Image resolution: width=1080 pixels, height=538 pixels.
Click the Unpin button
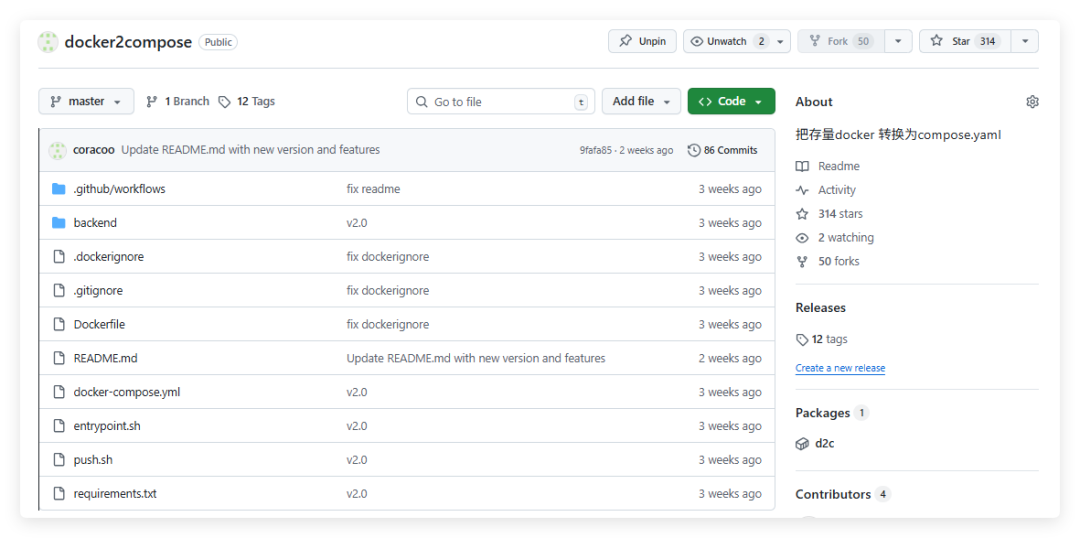642,41
